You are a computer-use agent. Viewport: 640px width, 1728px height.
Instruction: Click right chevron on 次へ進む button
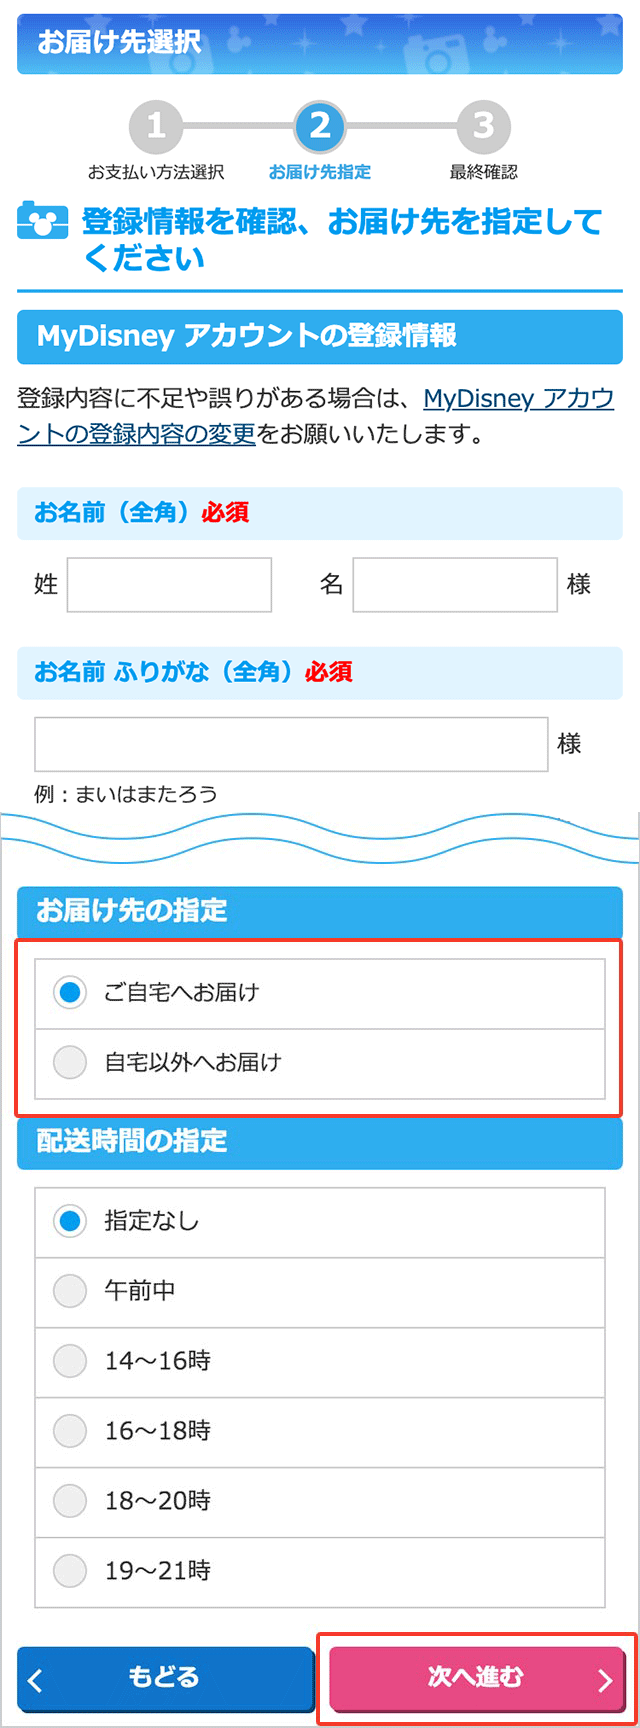[604, 1681]
